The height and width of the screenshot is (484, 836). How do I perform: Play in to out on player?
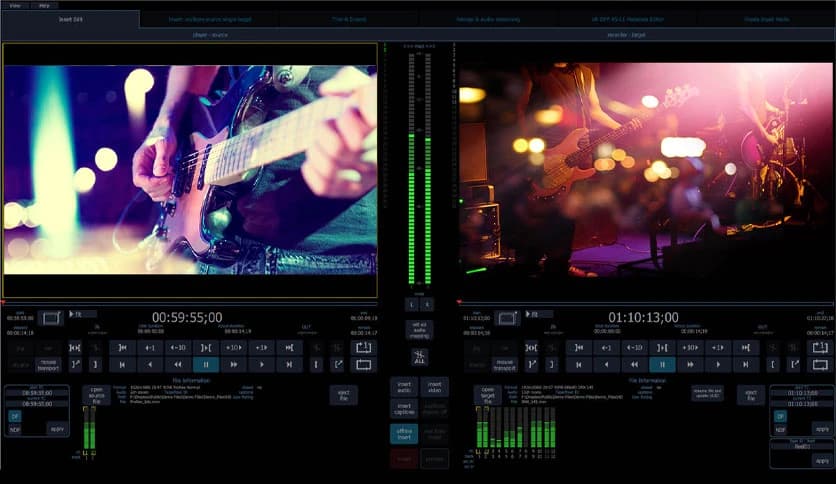206,348
